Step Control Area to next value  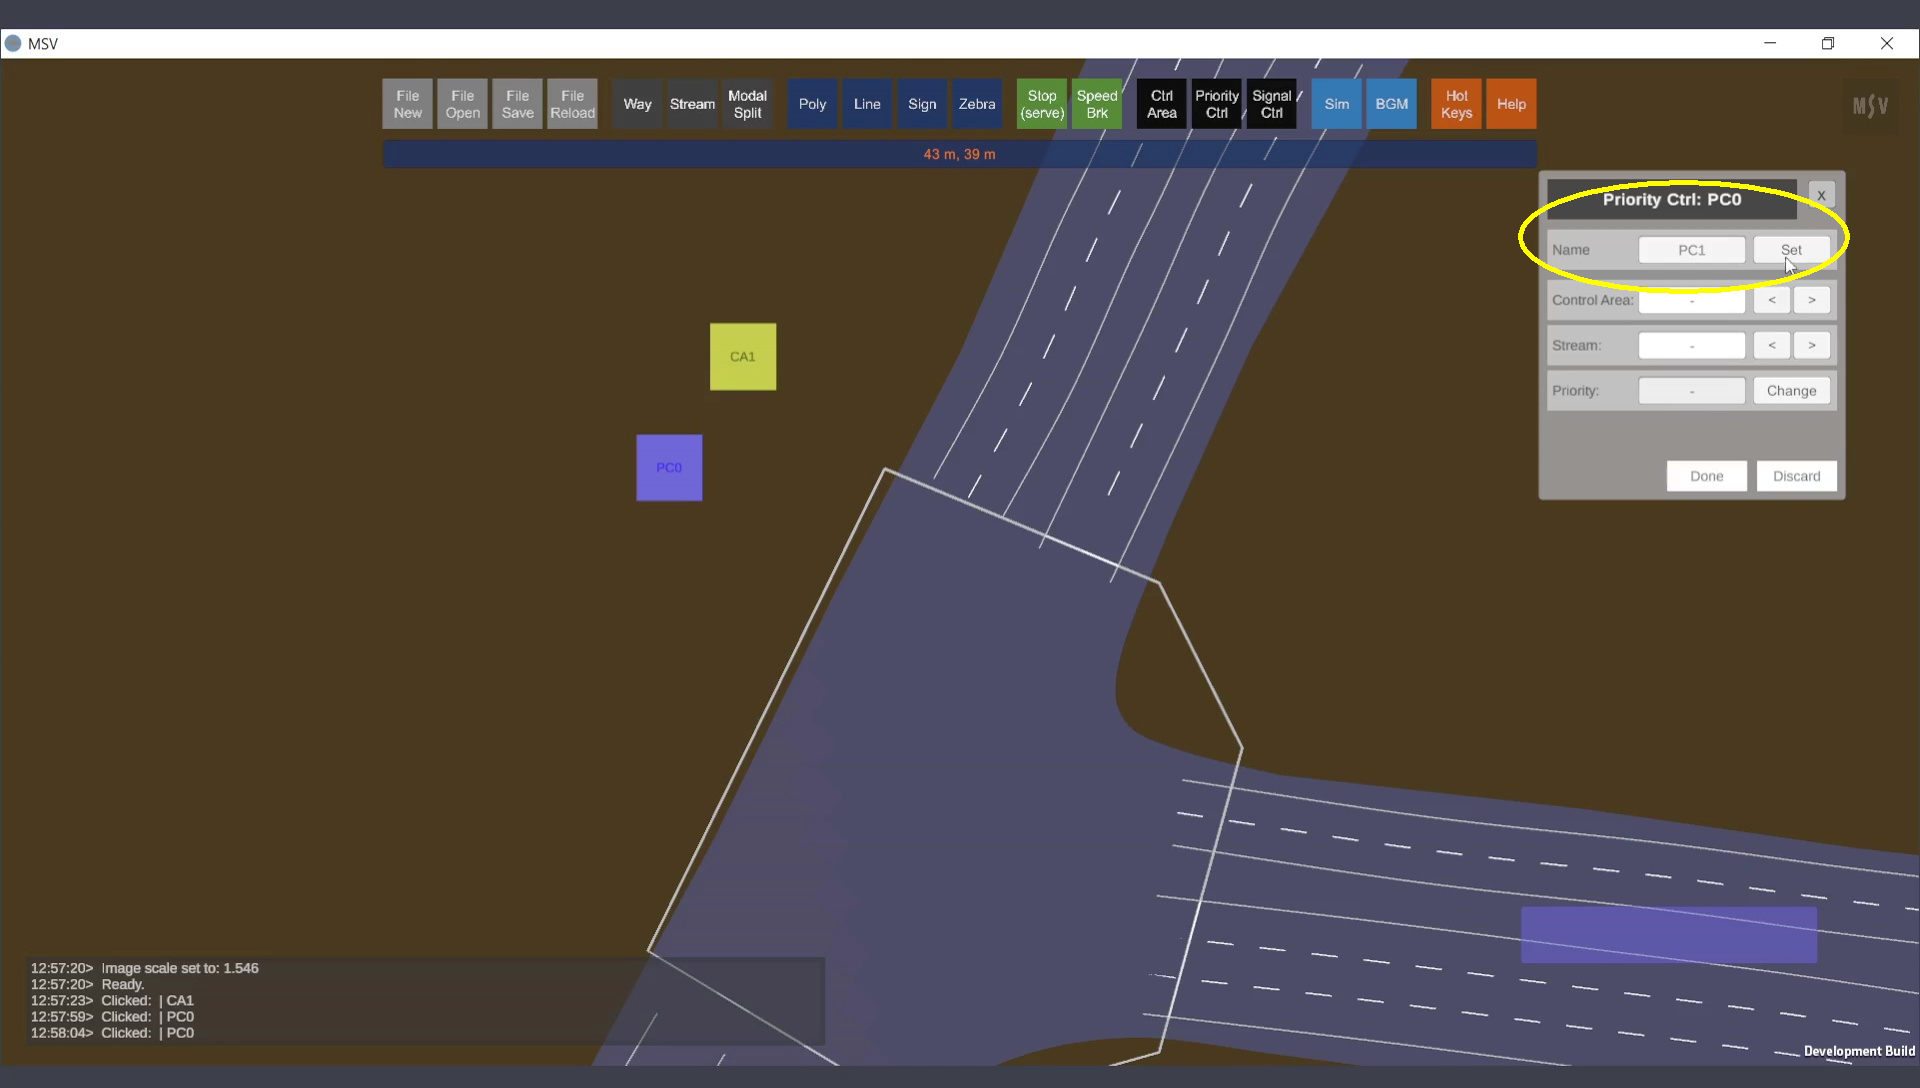pyautogui.click(x=1811, y=300)
